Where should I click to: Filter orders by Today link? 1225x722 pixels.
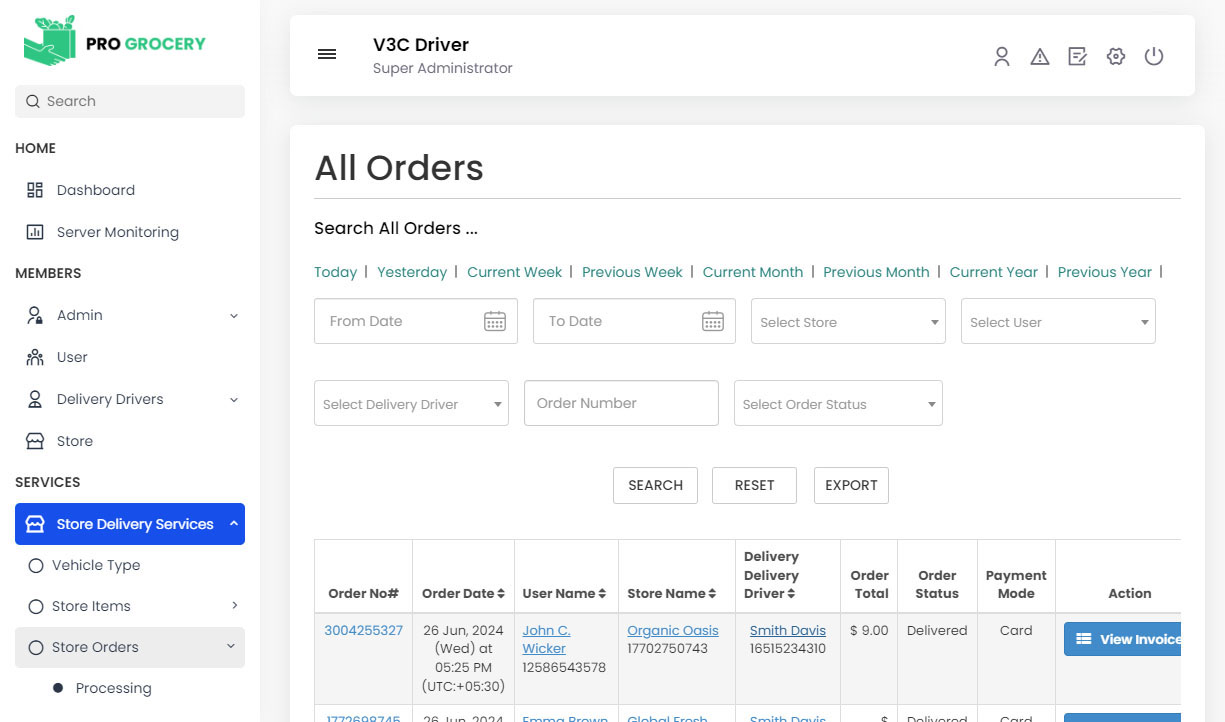click(335, 272)
